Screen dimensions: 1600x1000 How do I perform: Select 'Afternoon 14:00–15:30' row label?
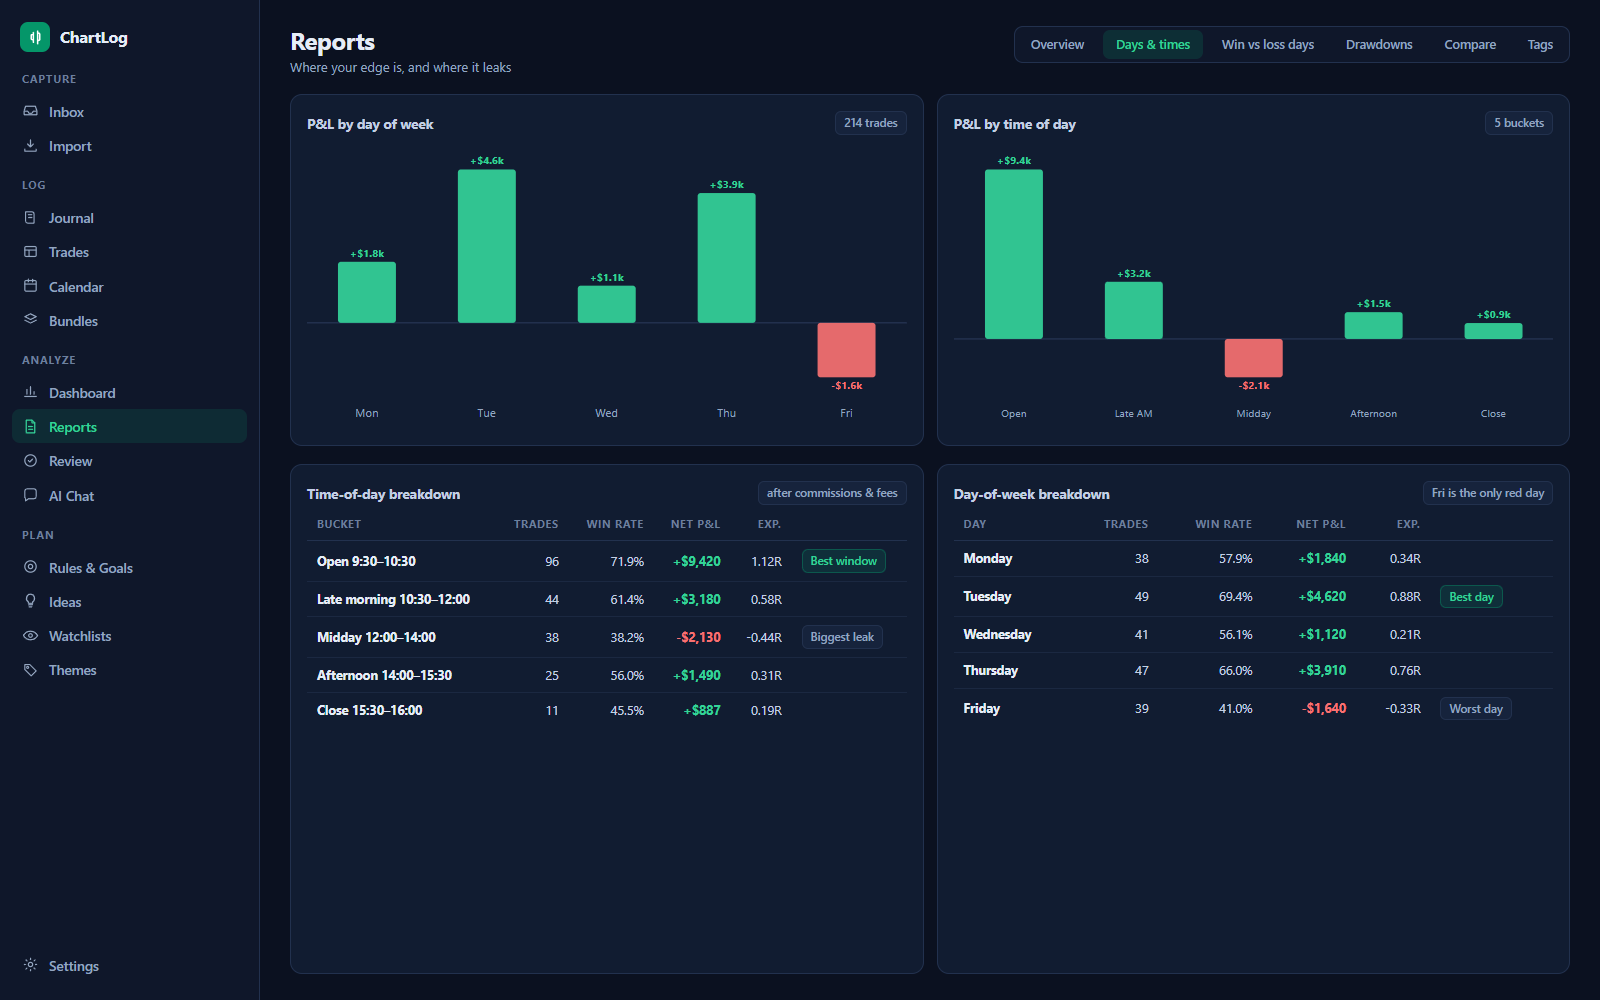click(x=384, y=675)
